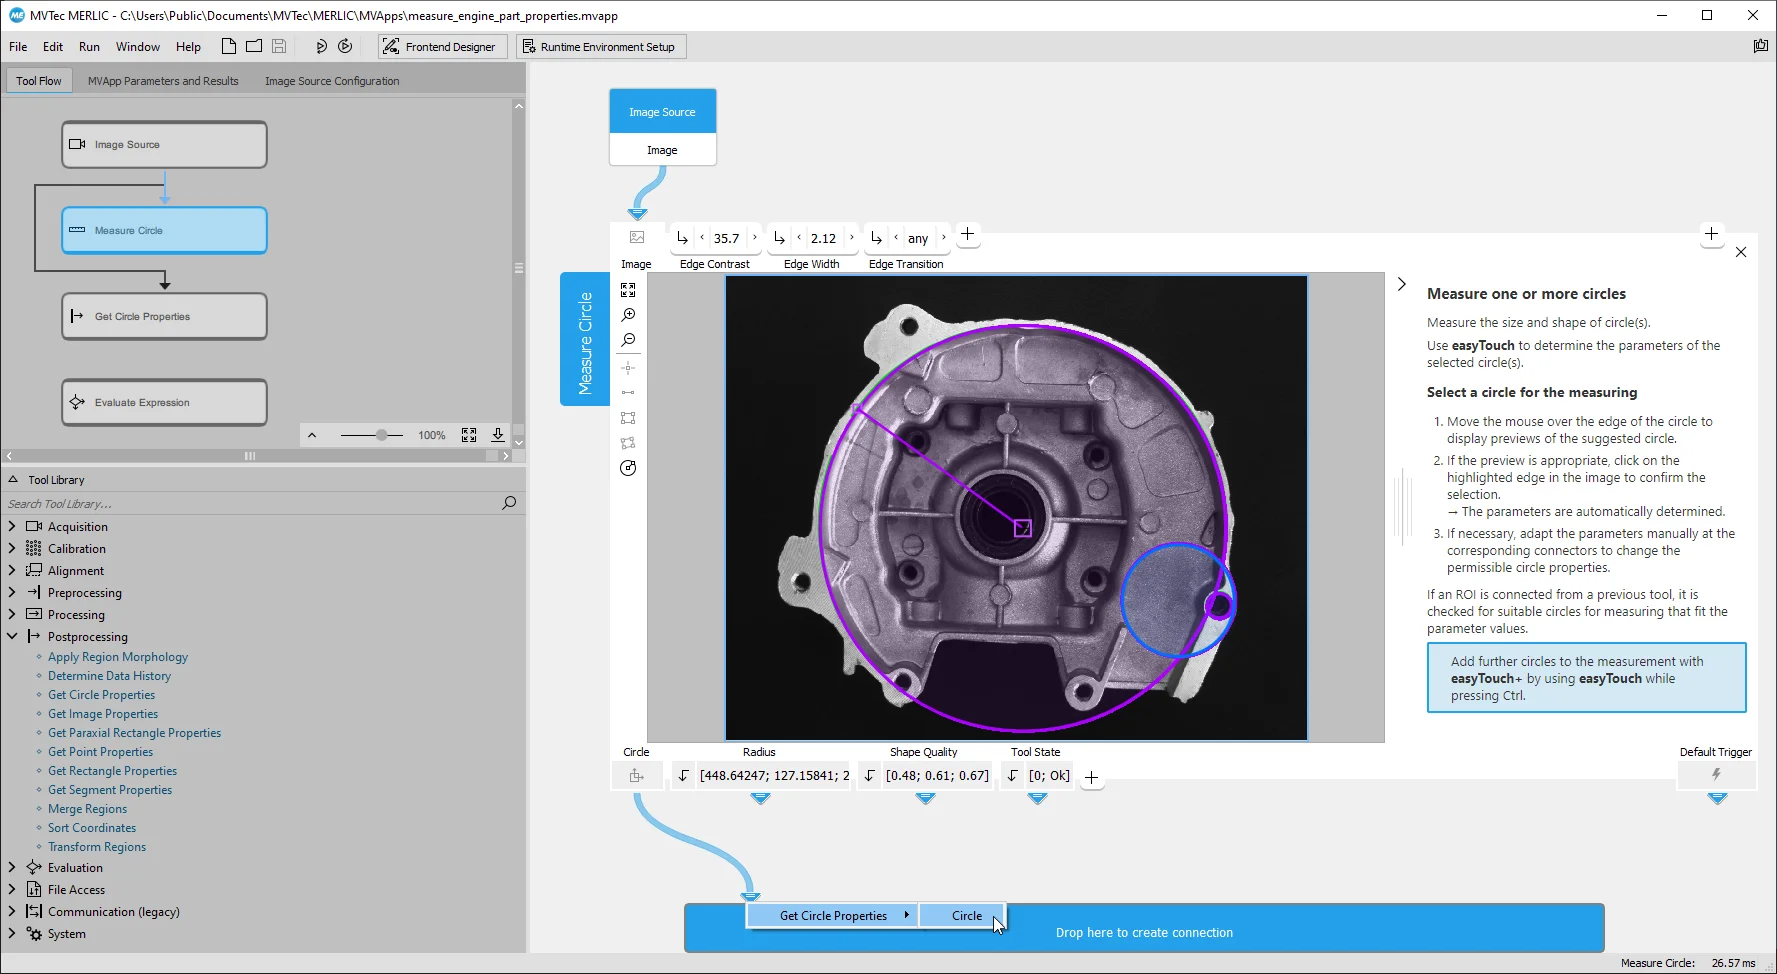
Task: Open the Frontend Designer
Action: coord(440,47)
